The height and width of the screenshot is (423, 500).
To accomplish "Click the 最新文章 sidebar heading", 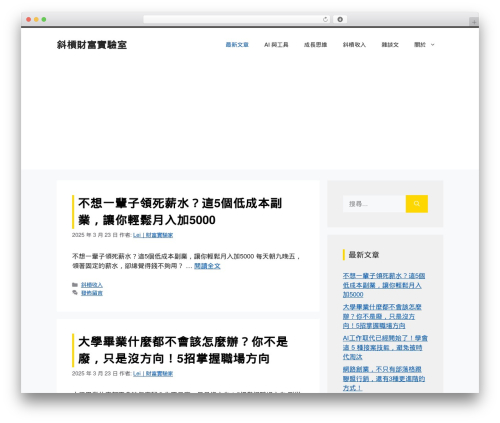I will coord(364,255).
